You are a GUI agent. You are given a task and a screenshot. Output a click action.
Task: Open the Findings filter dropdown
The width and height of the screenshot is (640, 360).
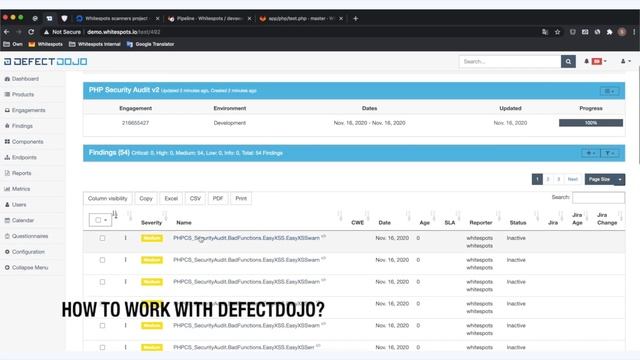coord(610,153)
